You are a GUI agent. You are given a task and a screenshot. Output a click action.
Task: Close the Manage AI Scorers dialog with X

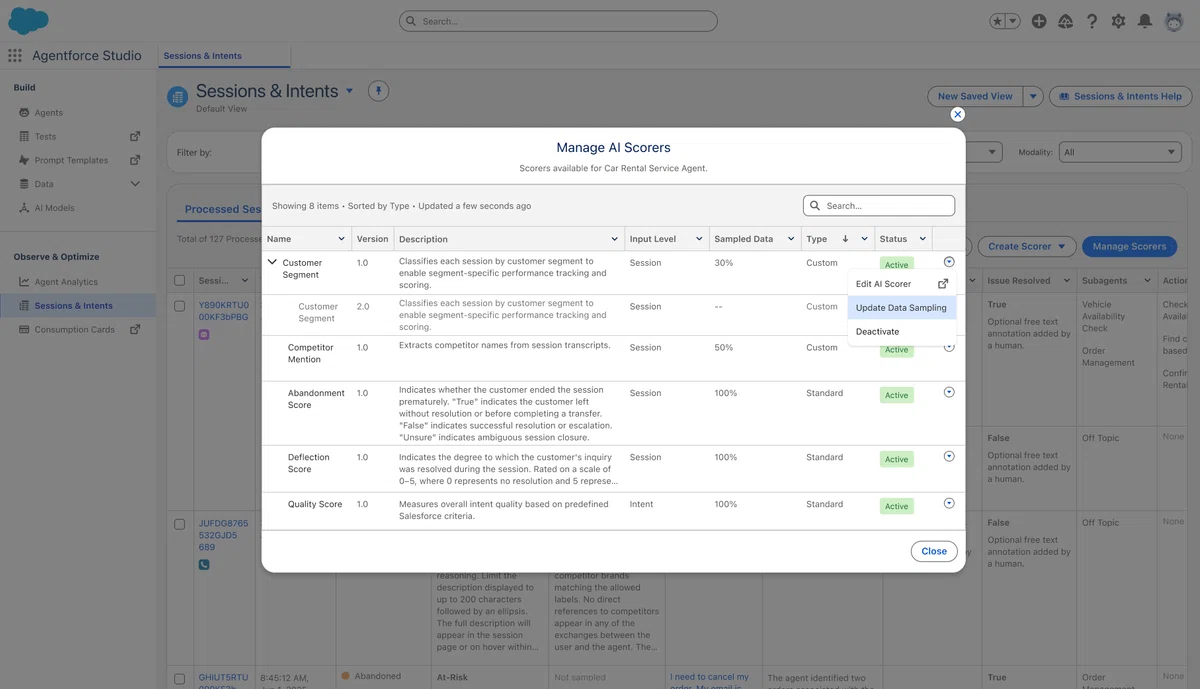coord(957,115)
